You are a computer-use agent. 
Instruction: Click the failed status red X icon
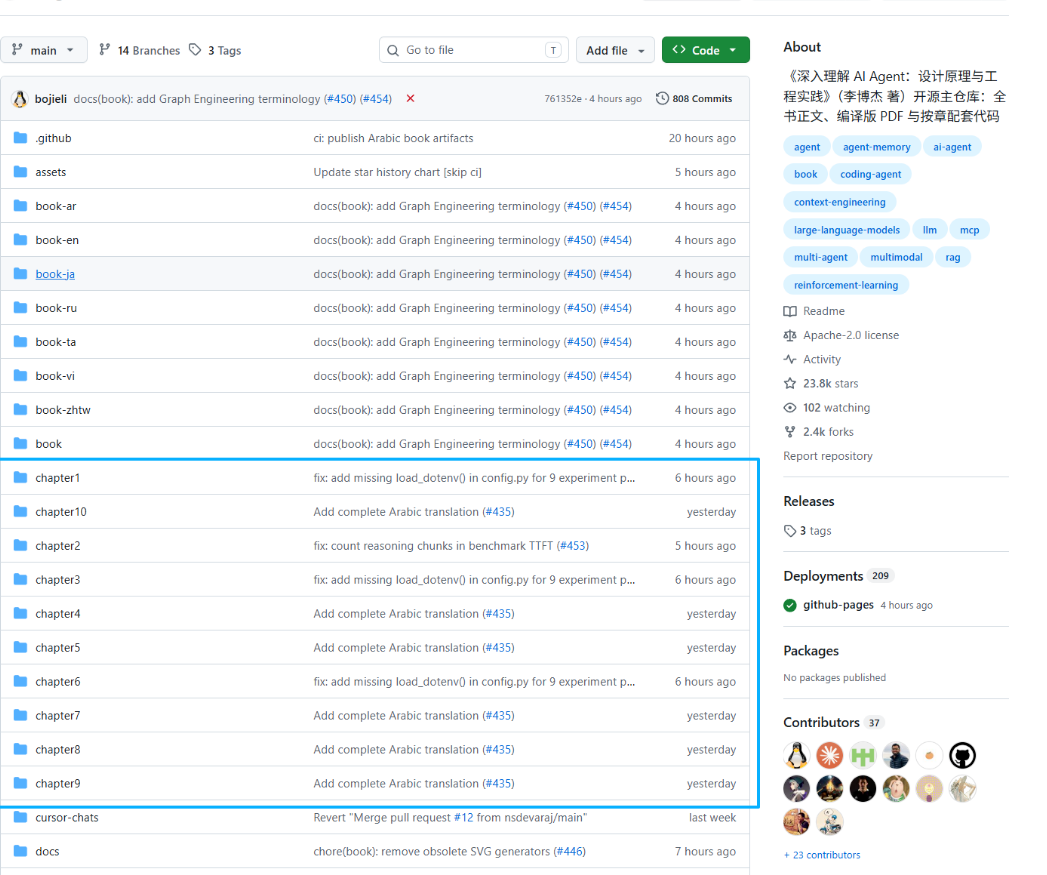(x=411, y=98)
